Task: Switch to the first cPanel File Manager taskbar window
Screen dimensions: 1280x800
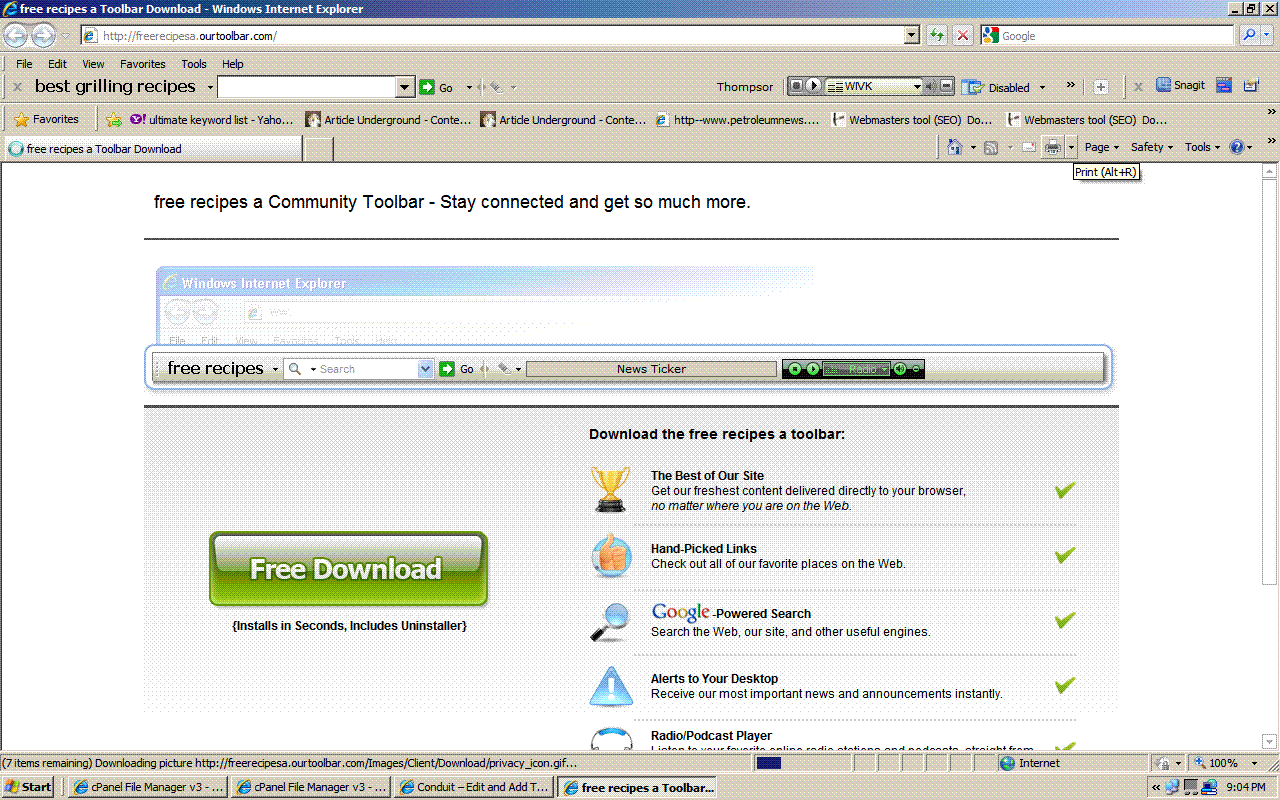Action: pos(148,787)
